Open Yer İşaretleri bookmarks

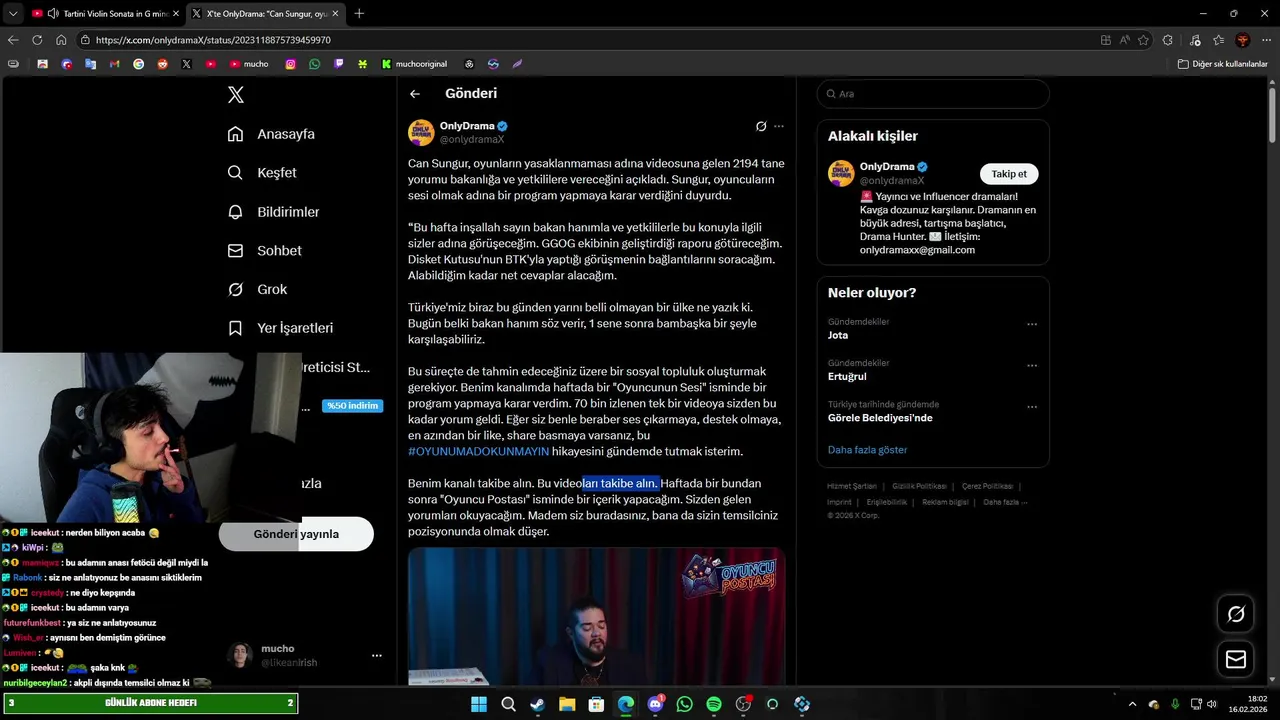(280, 328)
